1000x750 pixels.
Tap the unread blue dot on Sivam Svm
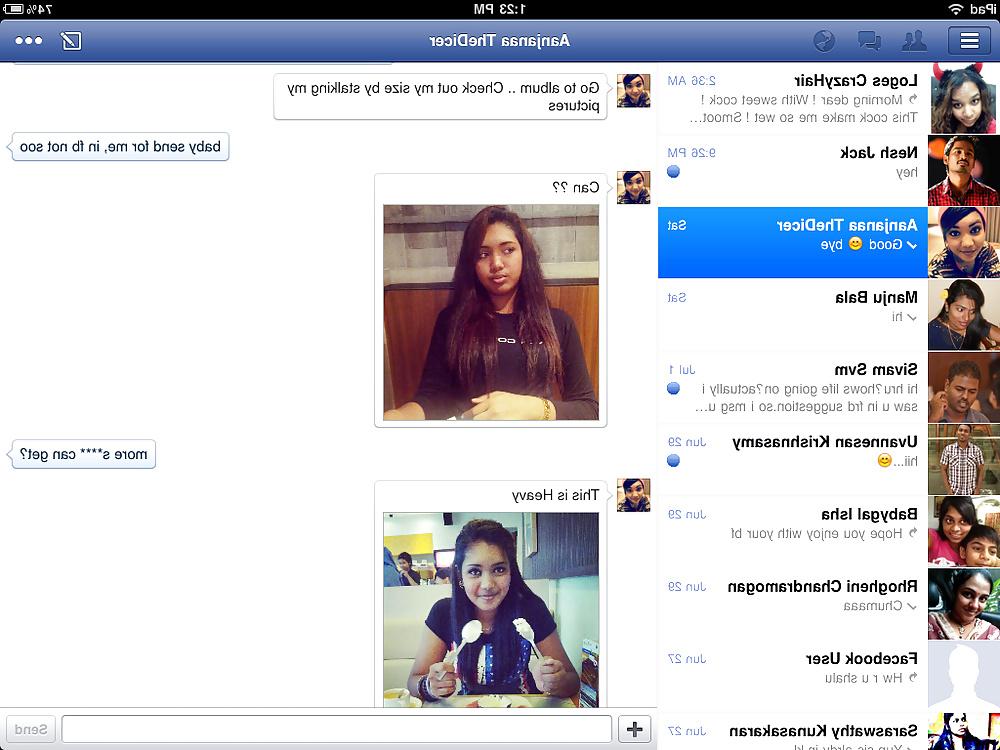click(673, 388)
